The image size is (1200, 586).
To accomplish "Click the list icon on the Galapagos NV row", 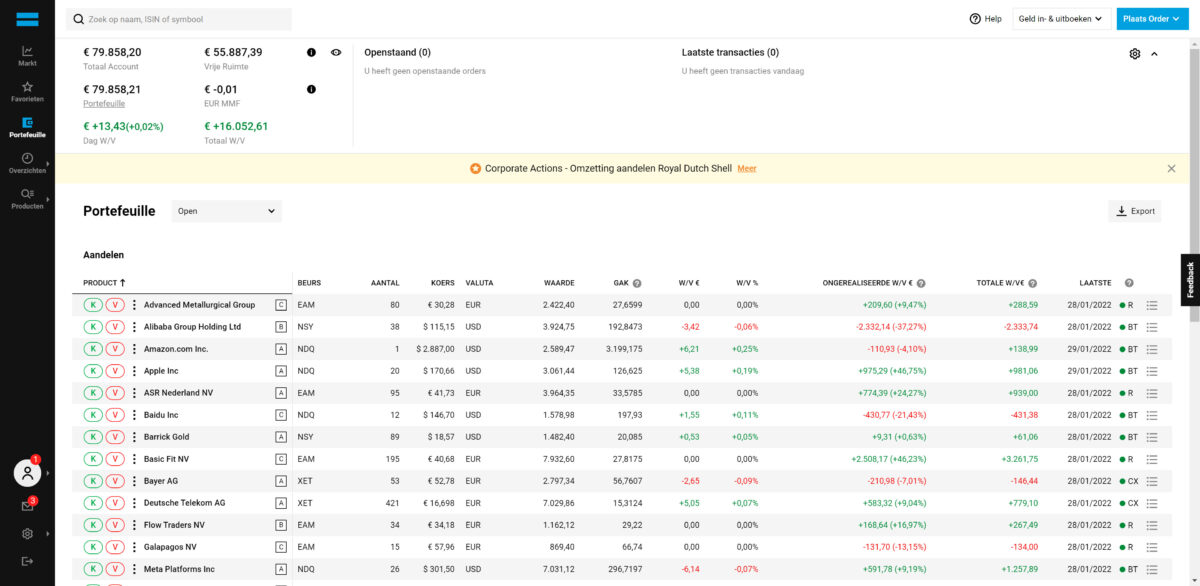I will coord(1152,547).
